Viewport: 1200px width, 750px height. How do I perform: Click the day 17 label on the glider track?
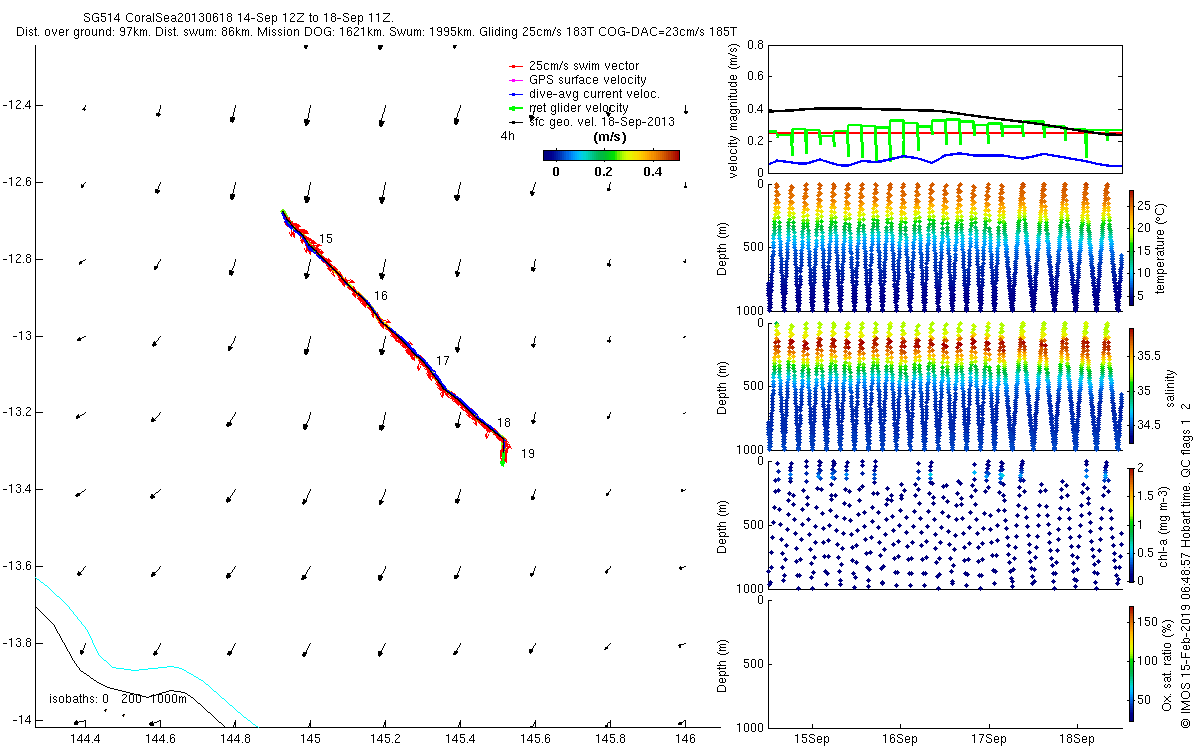pyautogui.click(x=443, y=361)
